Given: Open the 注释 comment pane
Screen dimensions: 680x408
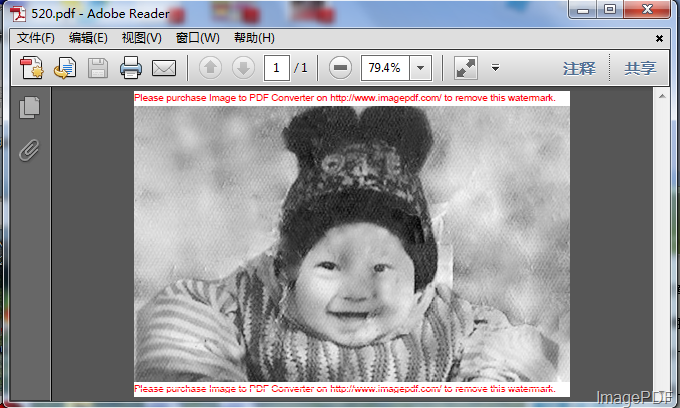Looking at the screenshot, I should tap(579, 68).
